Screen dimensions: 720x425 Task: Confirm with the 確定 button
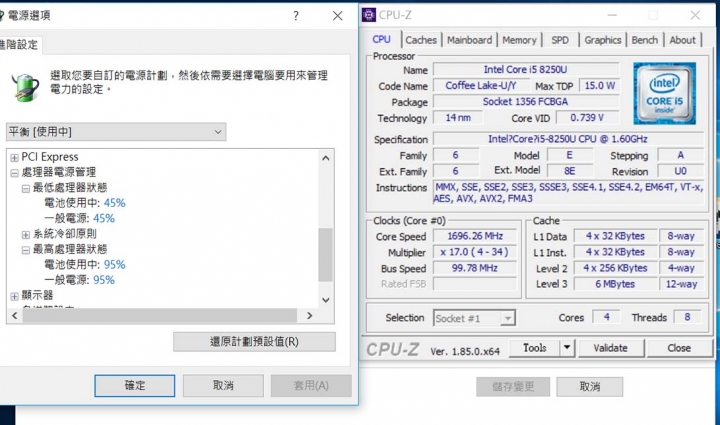135,386
